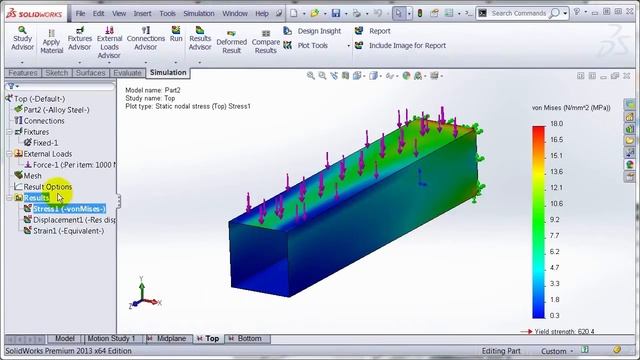Click the search magnifier icon
This screenshot has width=640, height=360.
(x=554, y=13)
